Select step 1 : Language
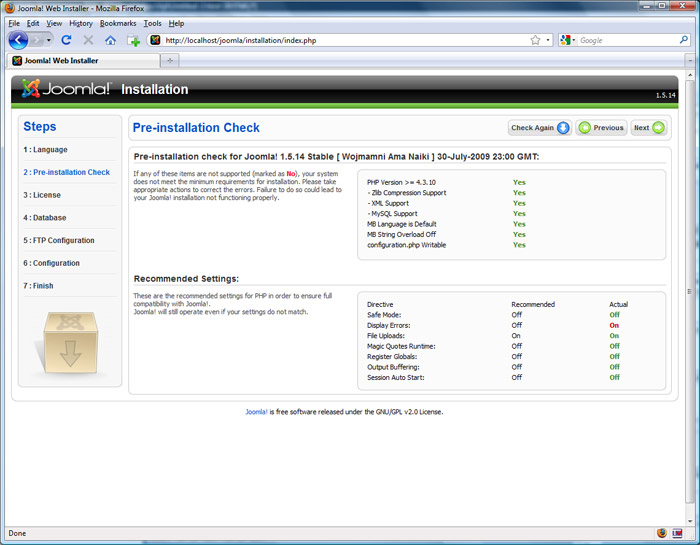Image resolution: width=700 pixels, height=545 pixels. coord(46,150)
